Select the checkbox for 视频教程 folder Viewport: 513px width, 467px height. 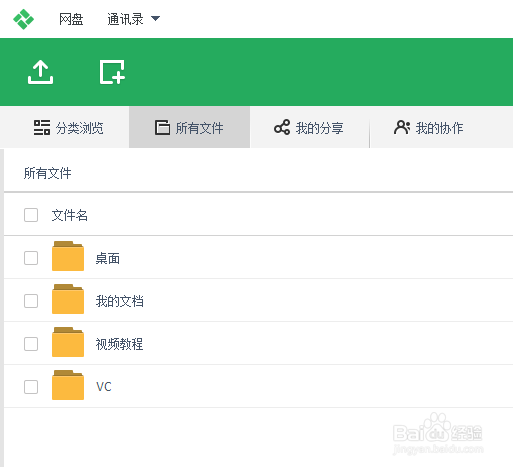pos(31,344)
